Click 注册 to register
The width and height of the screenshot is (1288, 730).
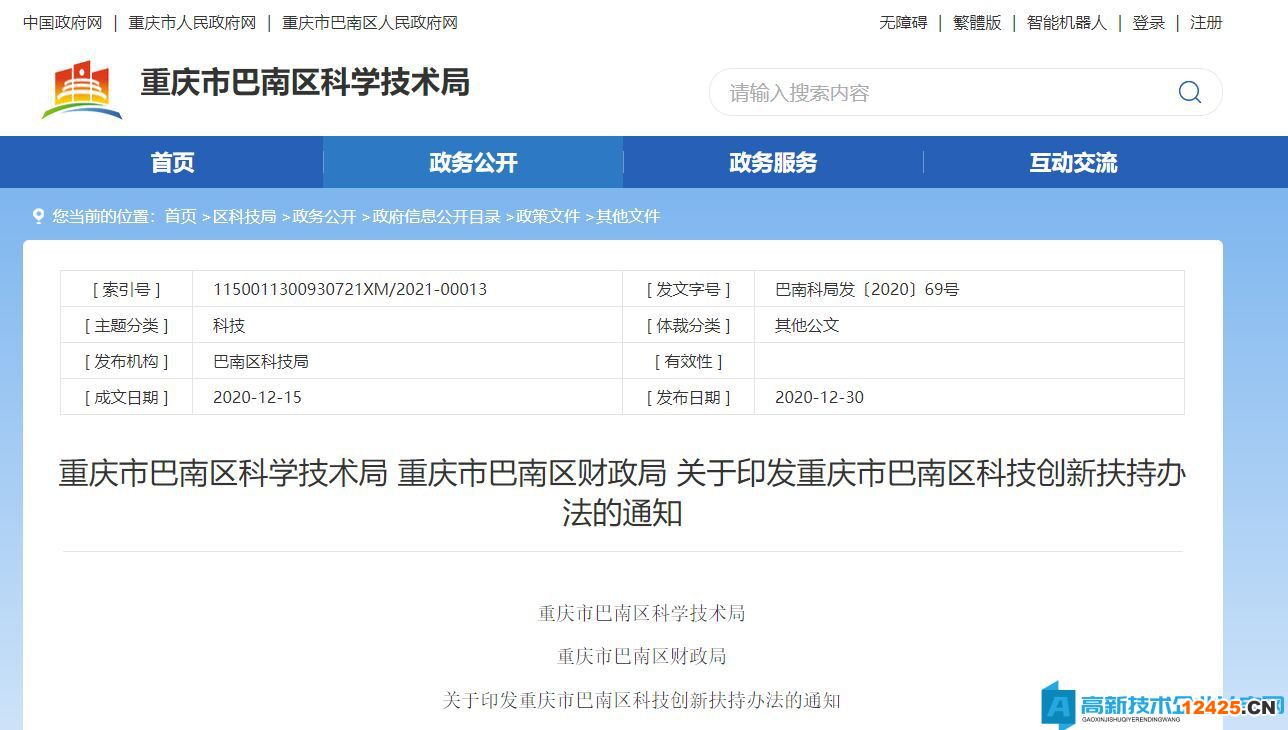pos(1204,22)
